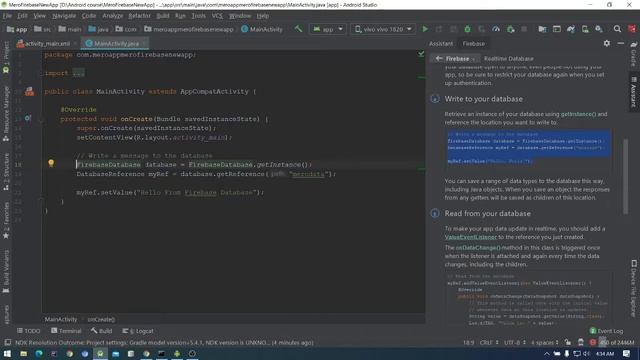Run the app with green play button

[425, 29]
